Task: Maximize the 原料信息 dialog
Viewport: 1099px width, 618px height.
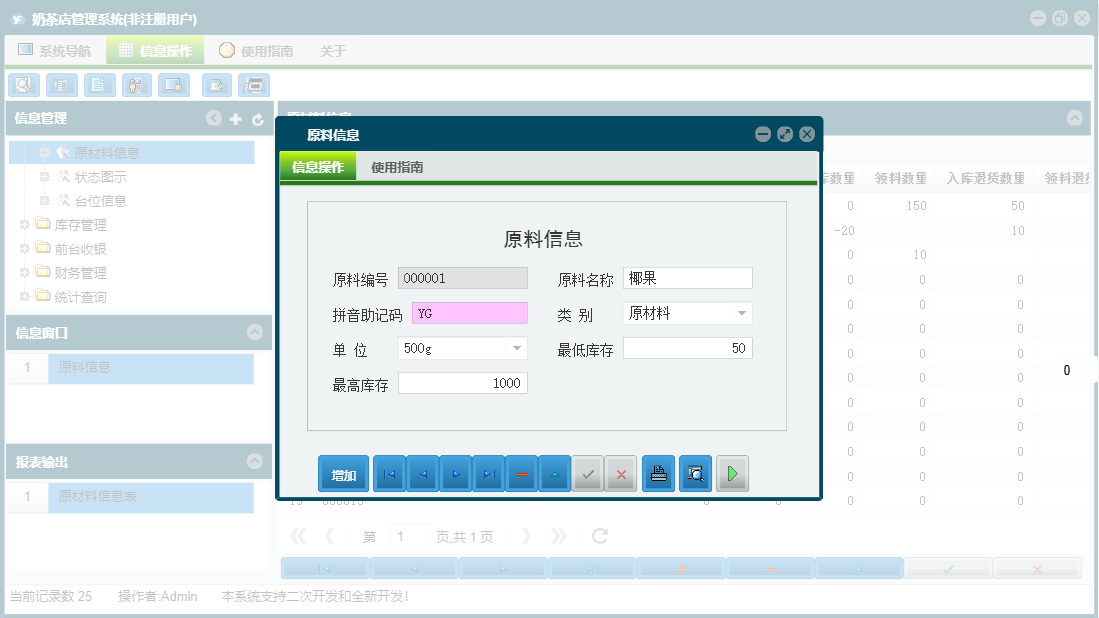Action: [x=785, y=134]
